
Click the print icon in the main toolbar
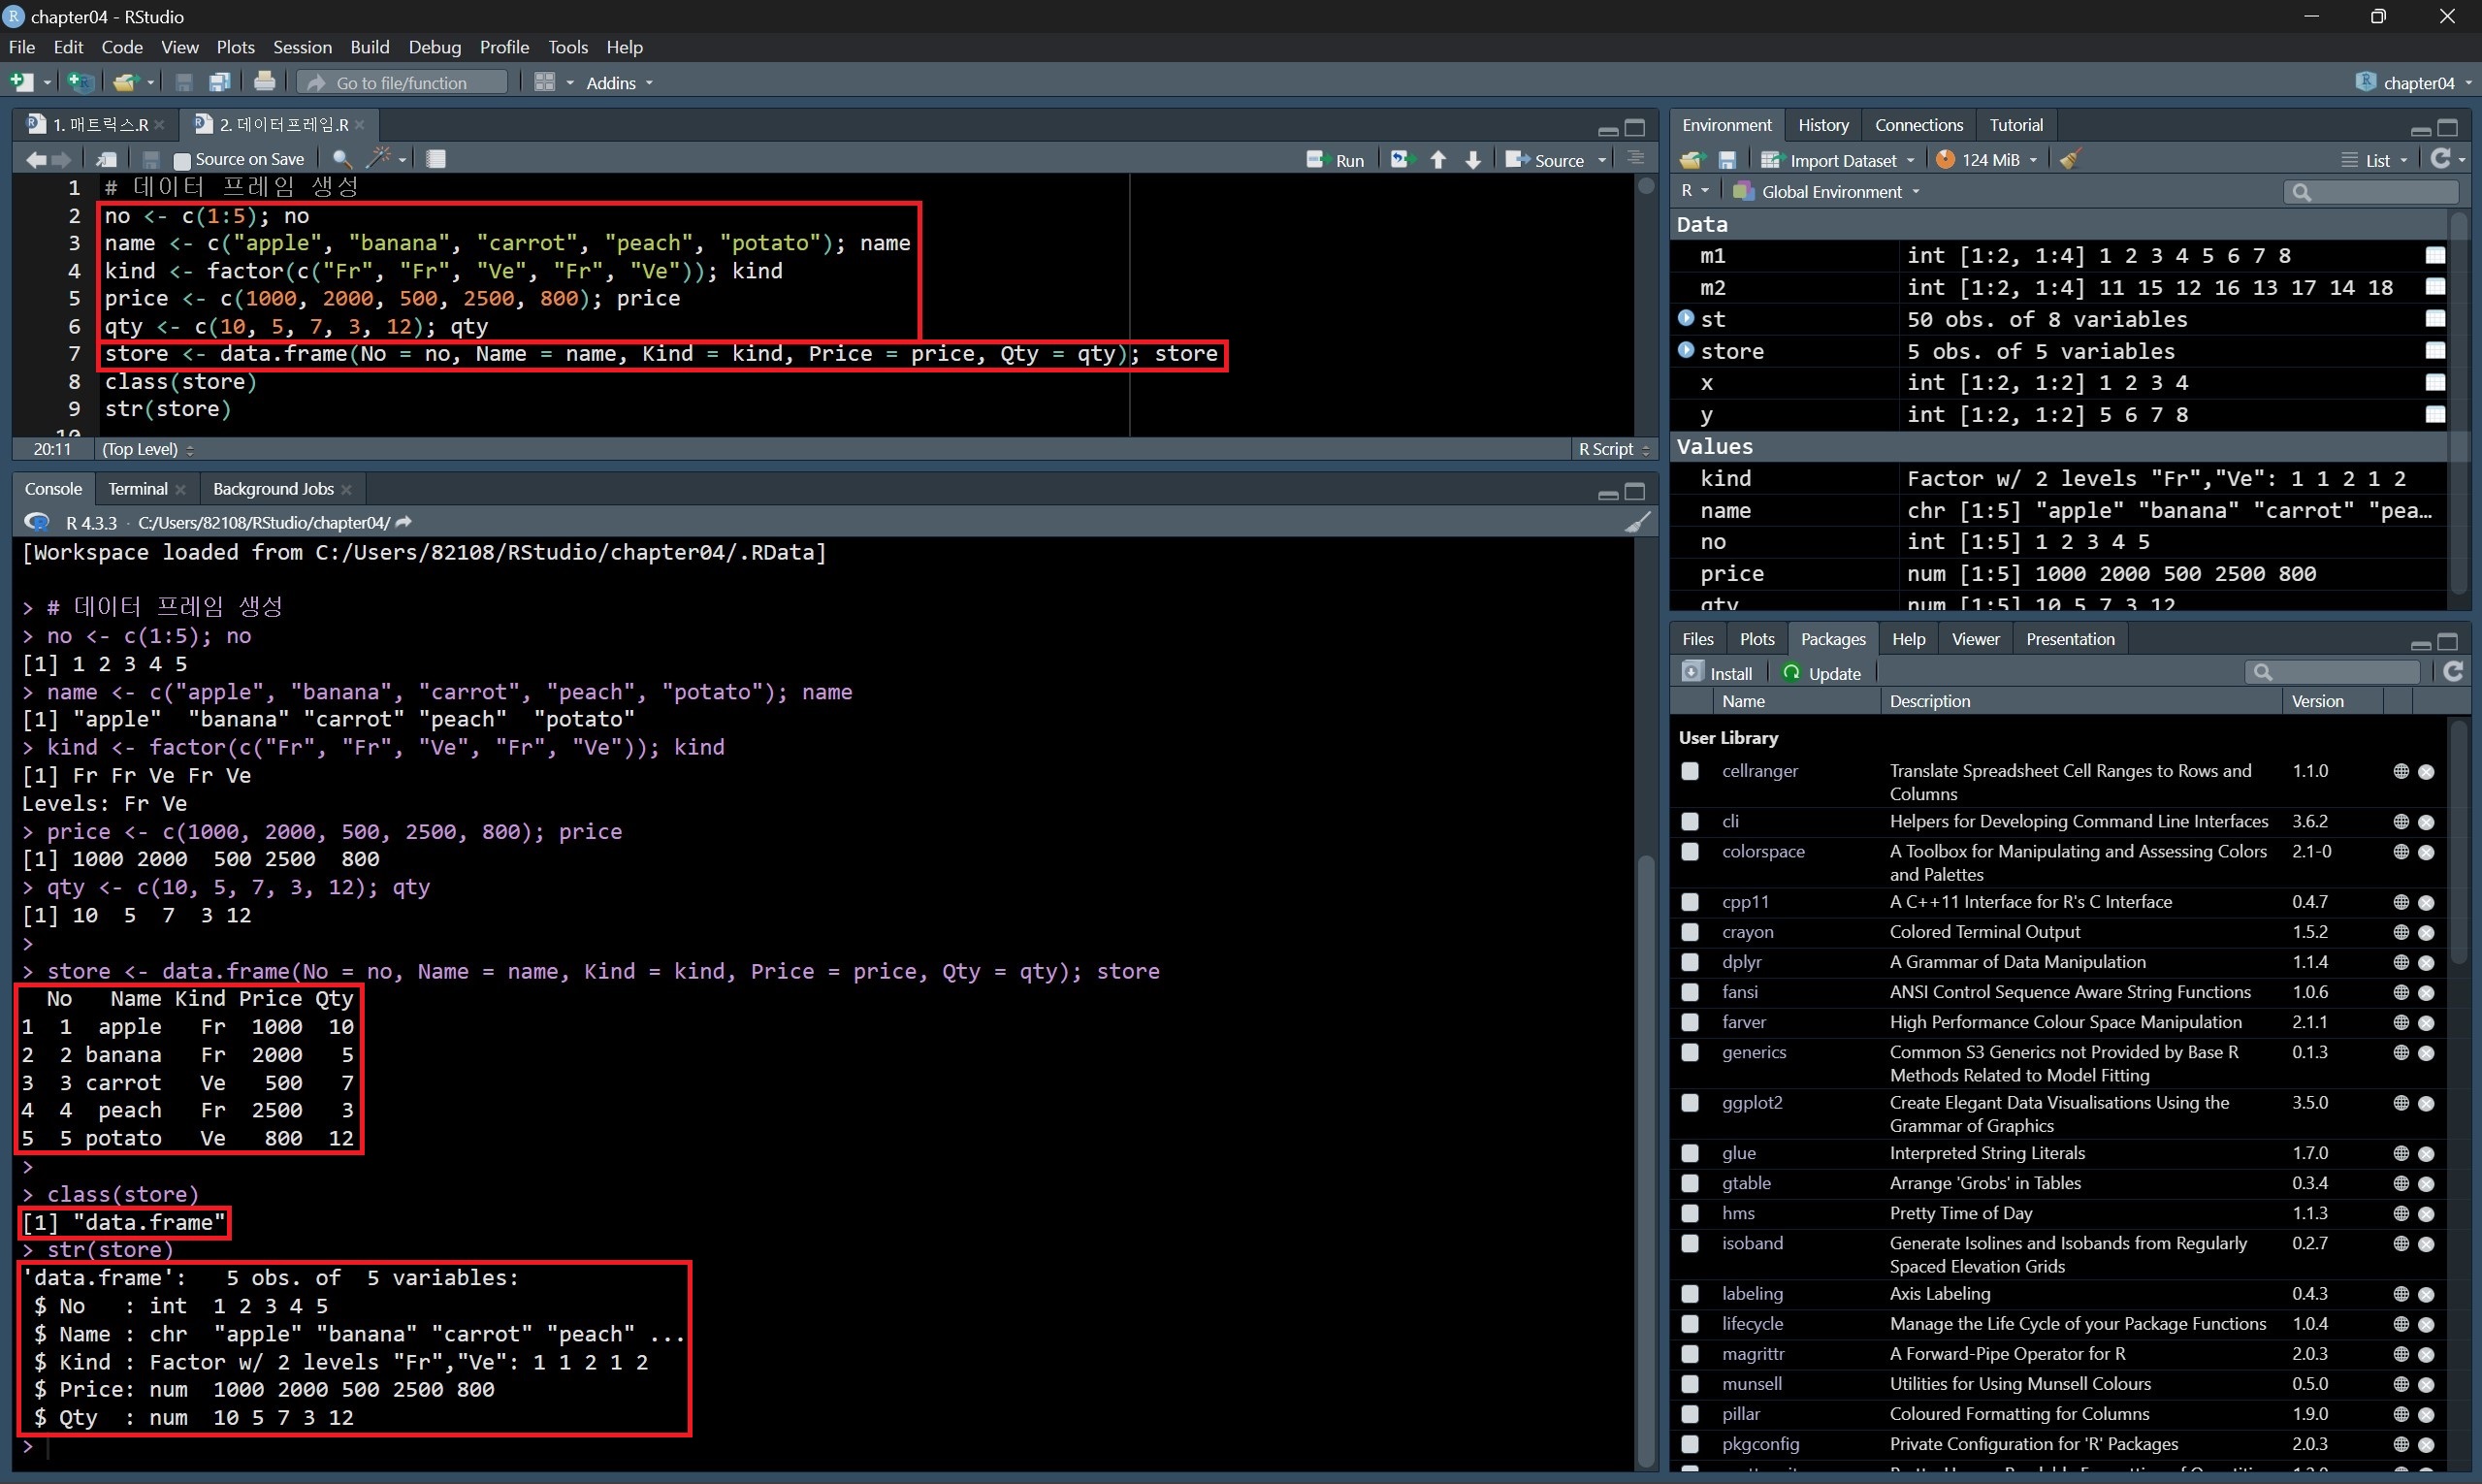coord(264,82)
